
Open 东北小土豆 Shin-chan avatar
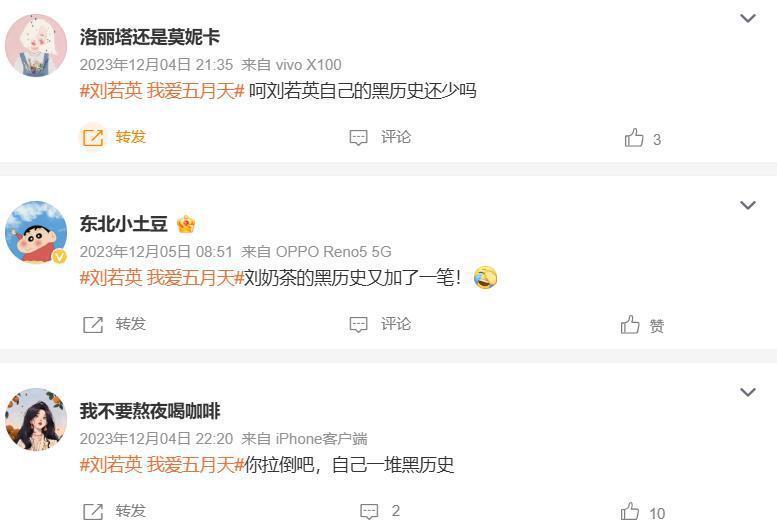36,232
